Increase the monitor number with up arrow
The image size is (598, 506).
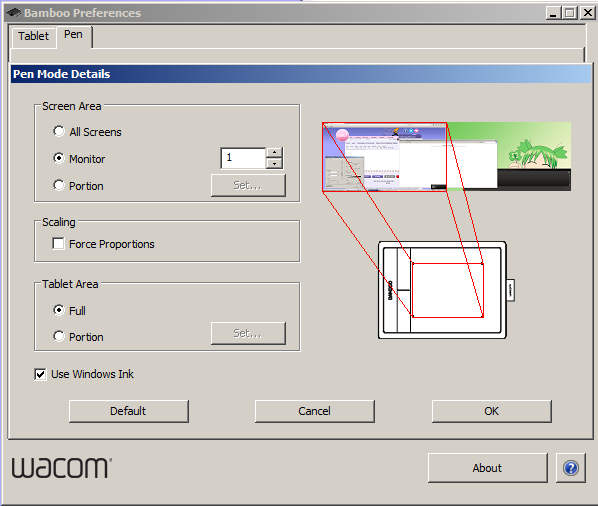(x=274, y=153)
